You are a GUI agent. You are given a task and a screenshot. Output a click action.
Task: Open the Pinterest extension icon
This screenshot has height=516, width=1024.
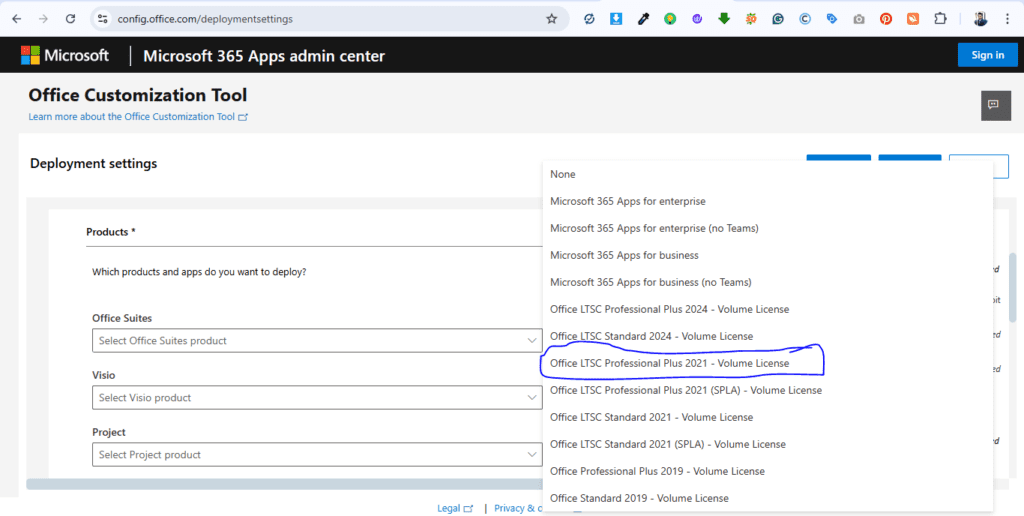click(886, 19)
